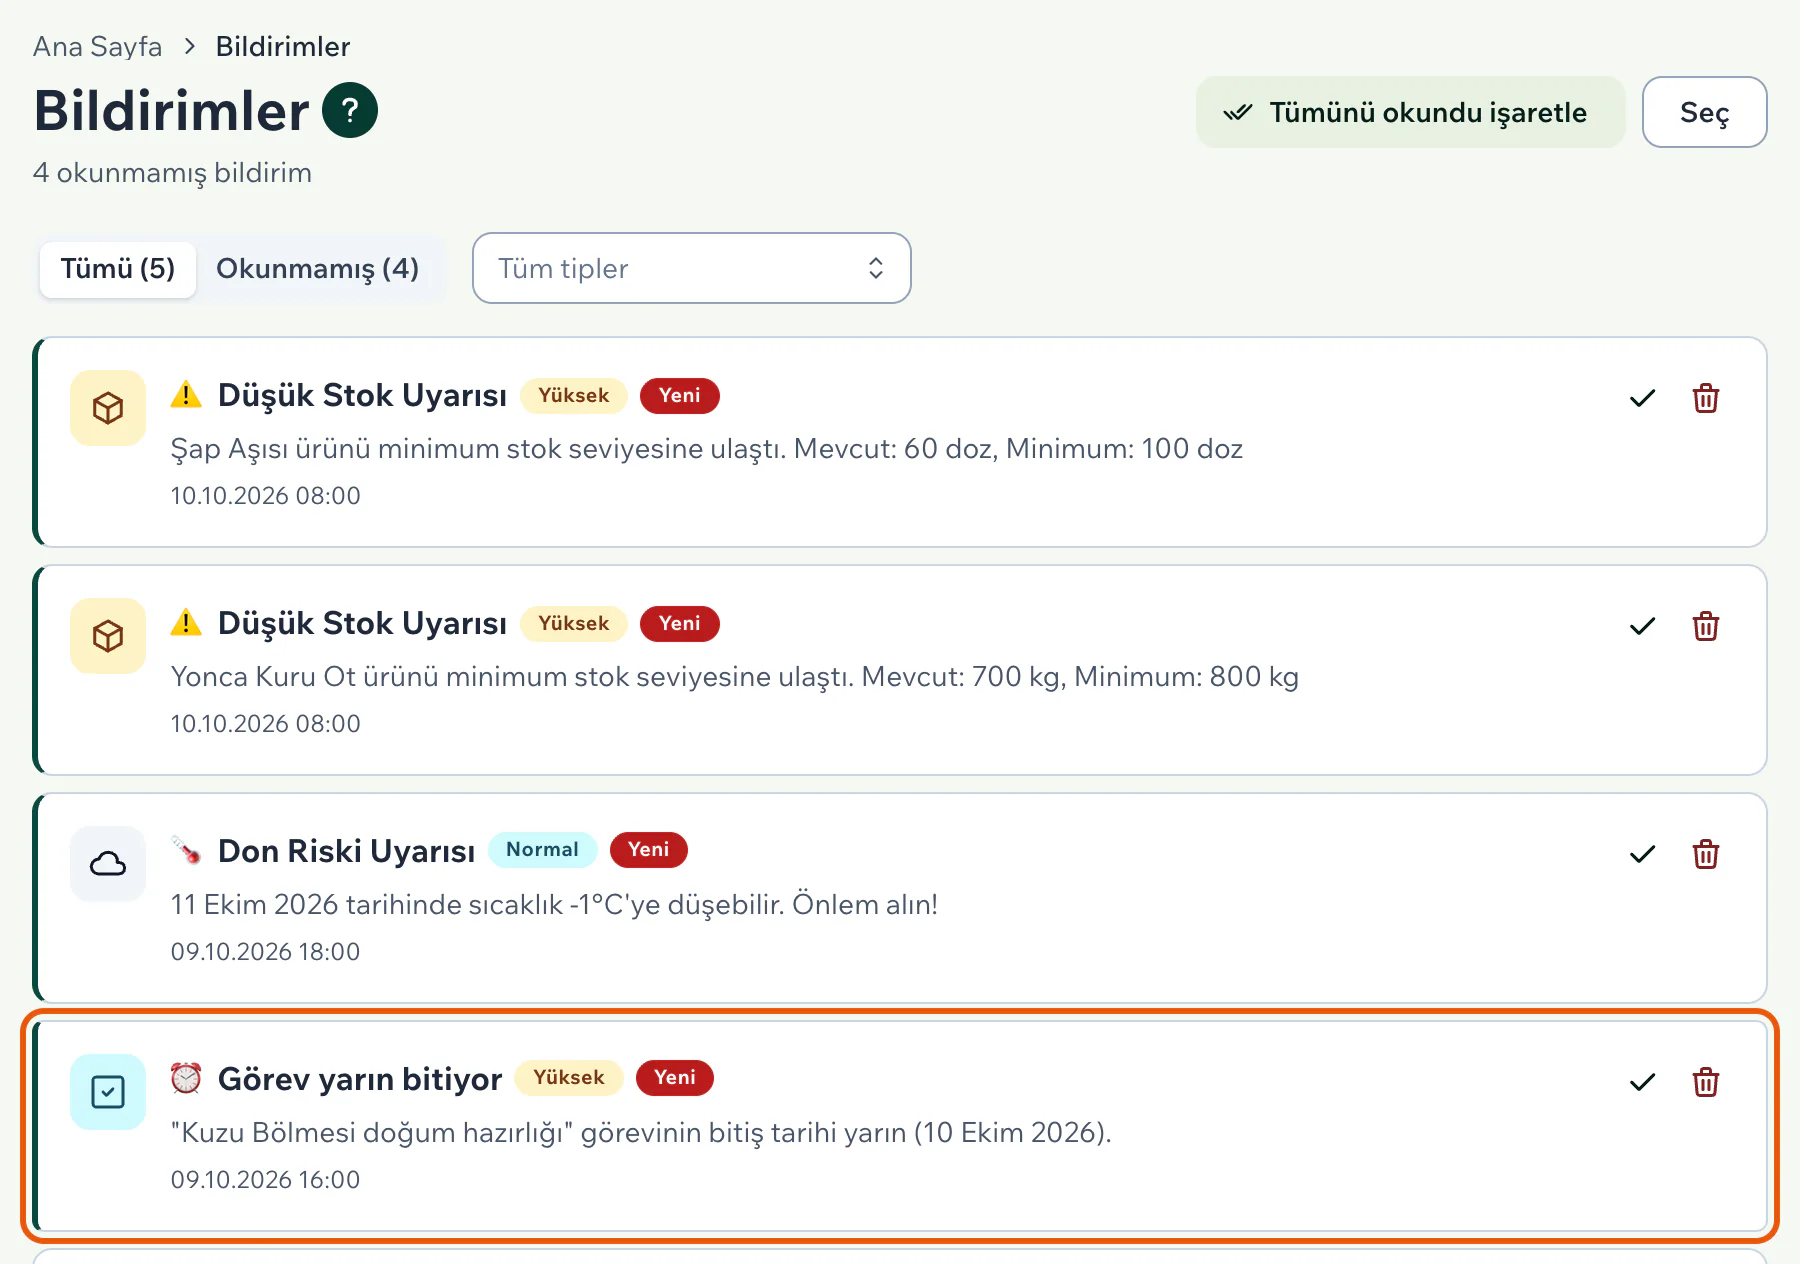Delete the Şap Aşısı low stock notification
1800x1264 pixels.
[x=1706, y=398]
